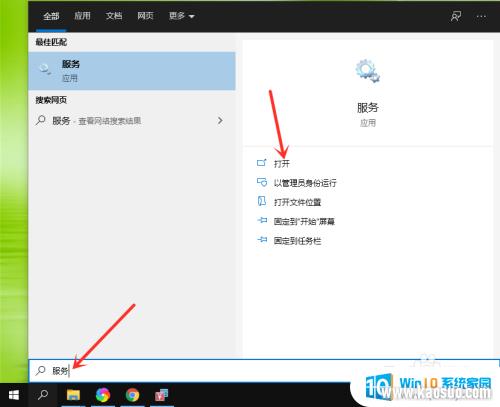Viewport: 500px width, 407px height.
Task: Select the 网页 tab
Action: (x=145, y=16)
